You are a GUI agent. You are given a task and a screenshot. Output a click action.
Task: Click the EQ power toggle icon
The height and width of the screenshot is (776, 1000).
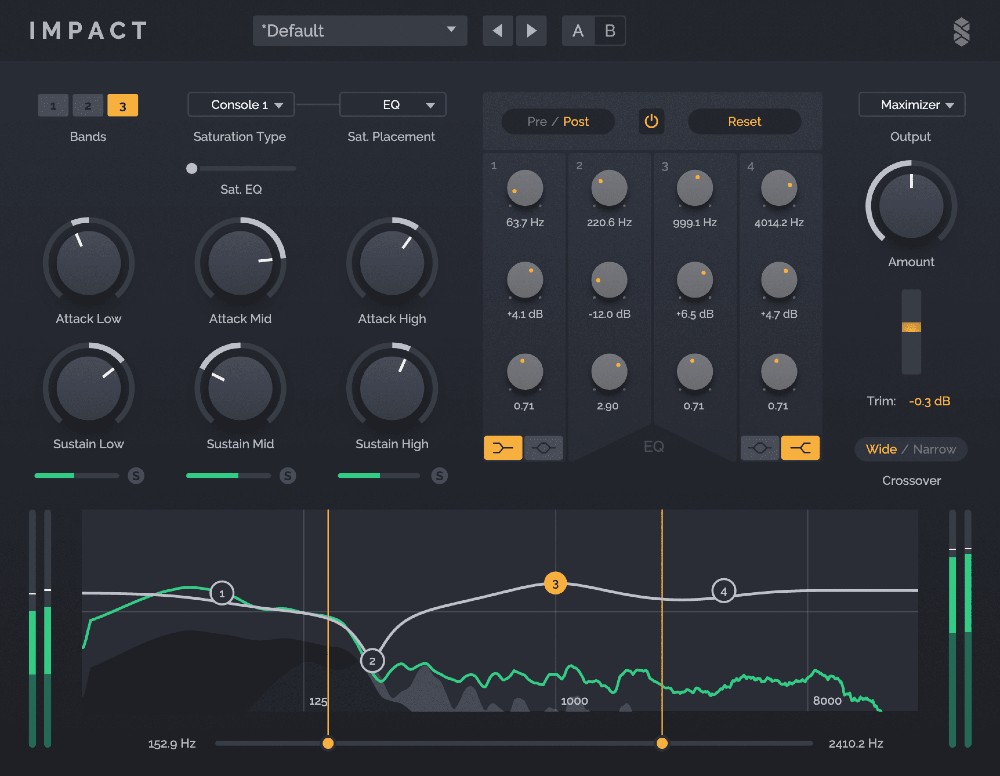651,122
